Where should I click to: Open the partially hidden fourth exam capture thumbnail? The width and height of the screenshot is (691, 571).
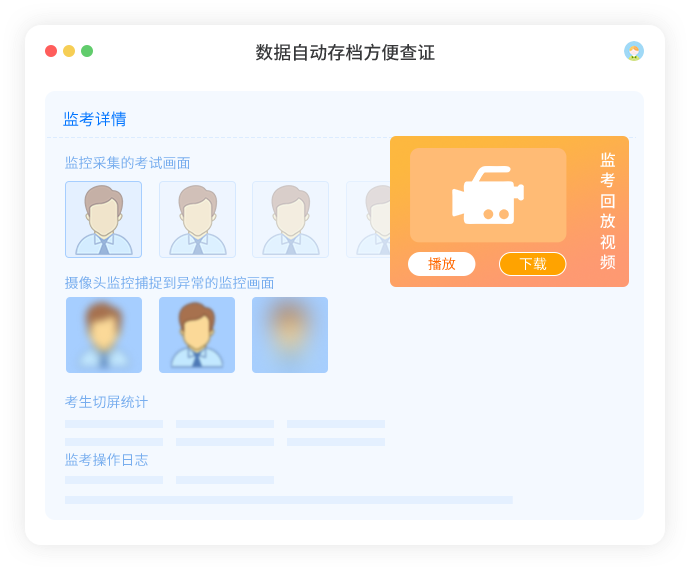click(x=368, y=219)
